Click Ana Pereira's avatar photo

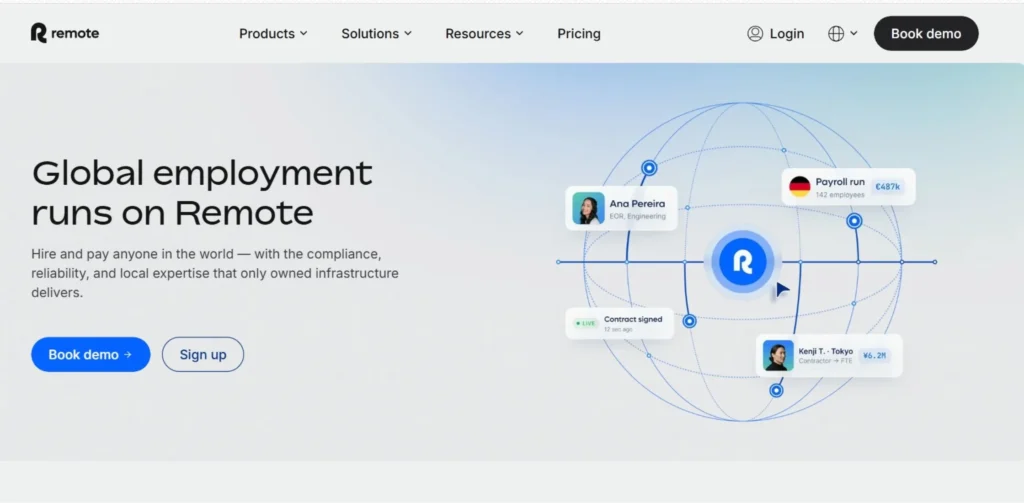(588, 208)
